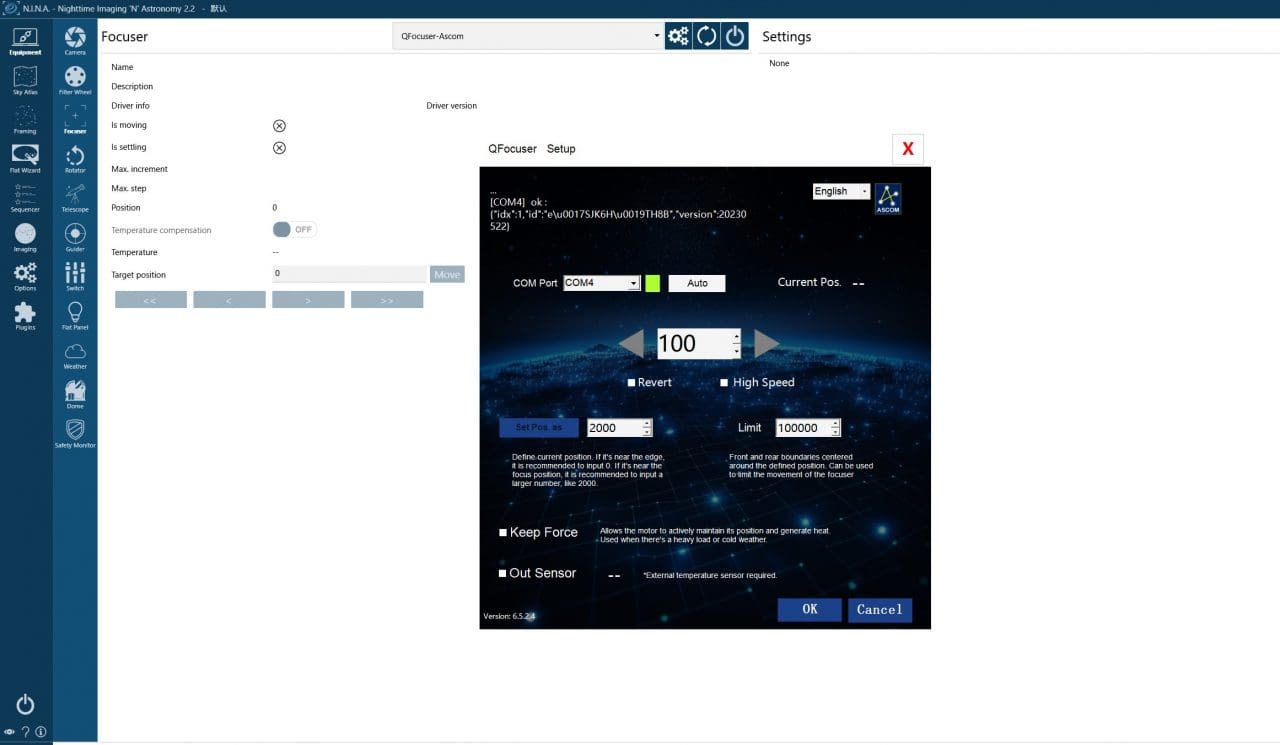Click the << large step inward button
Screen dimensions: 1280x745
pyautogui.click(x=151, y=299)
